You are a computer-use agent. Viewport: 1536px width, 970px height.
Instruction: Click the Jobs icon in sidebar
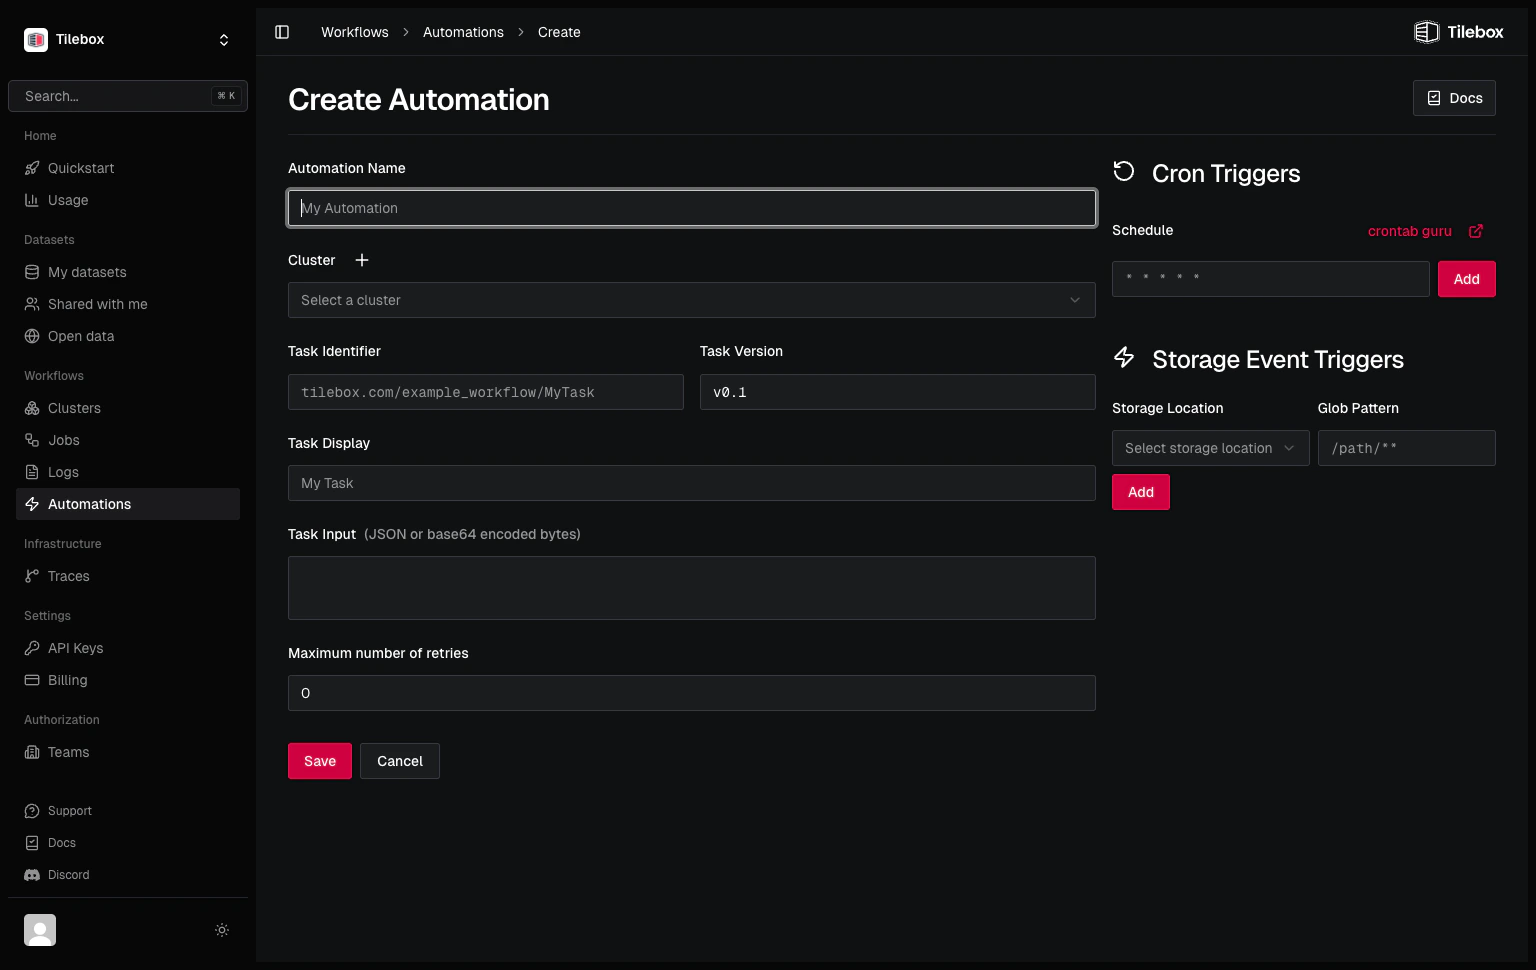coord(32,440)
